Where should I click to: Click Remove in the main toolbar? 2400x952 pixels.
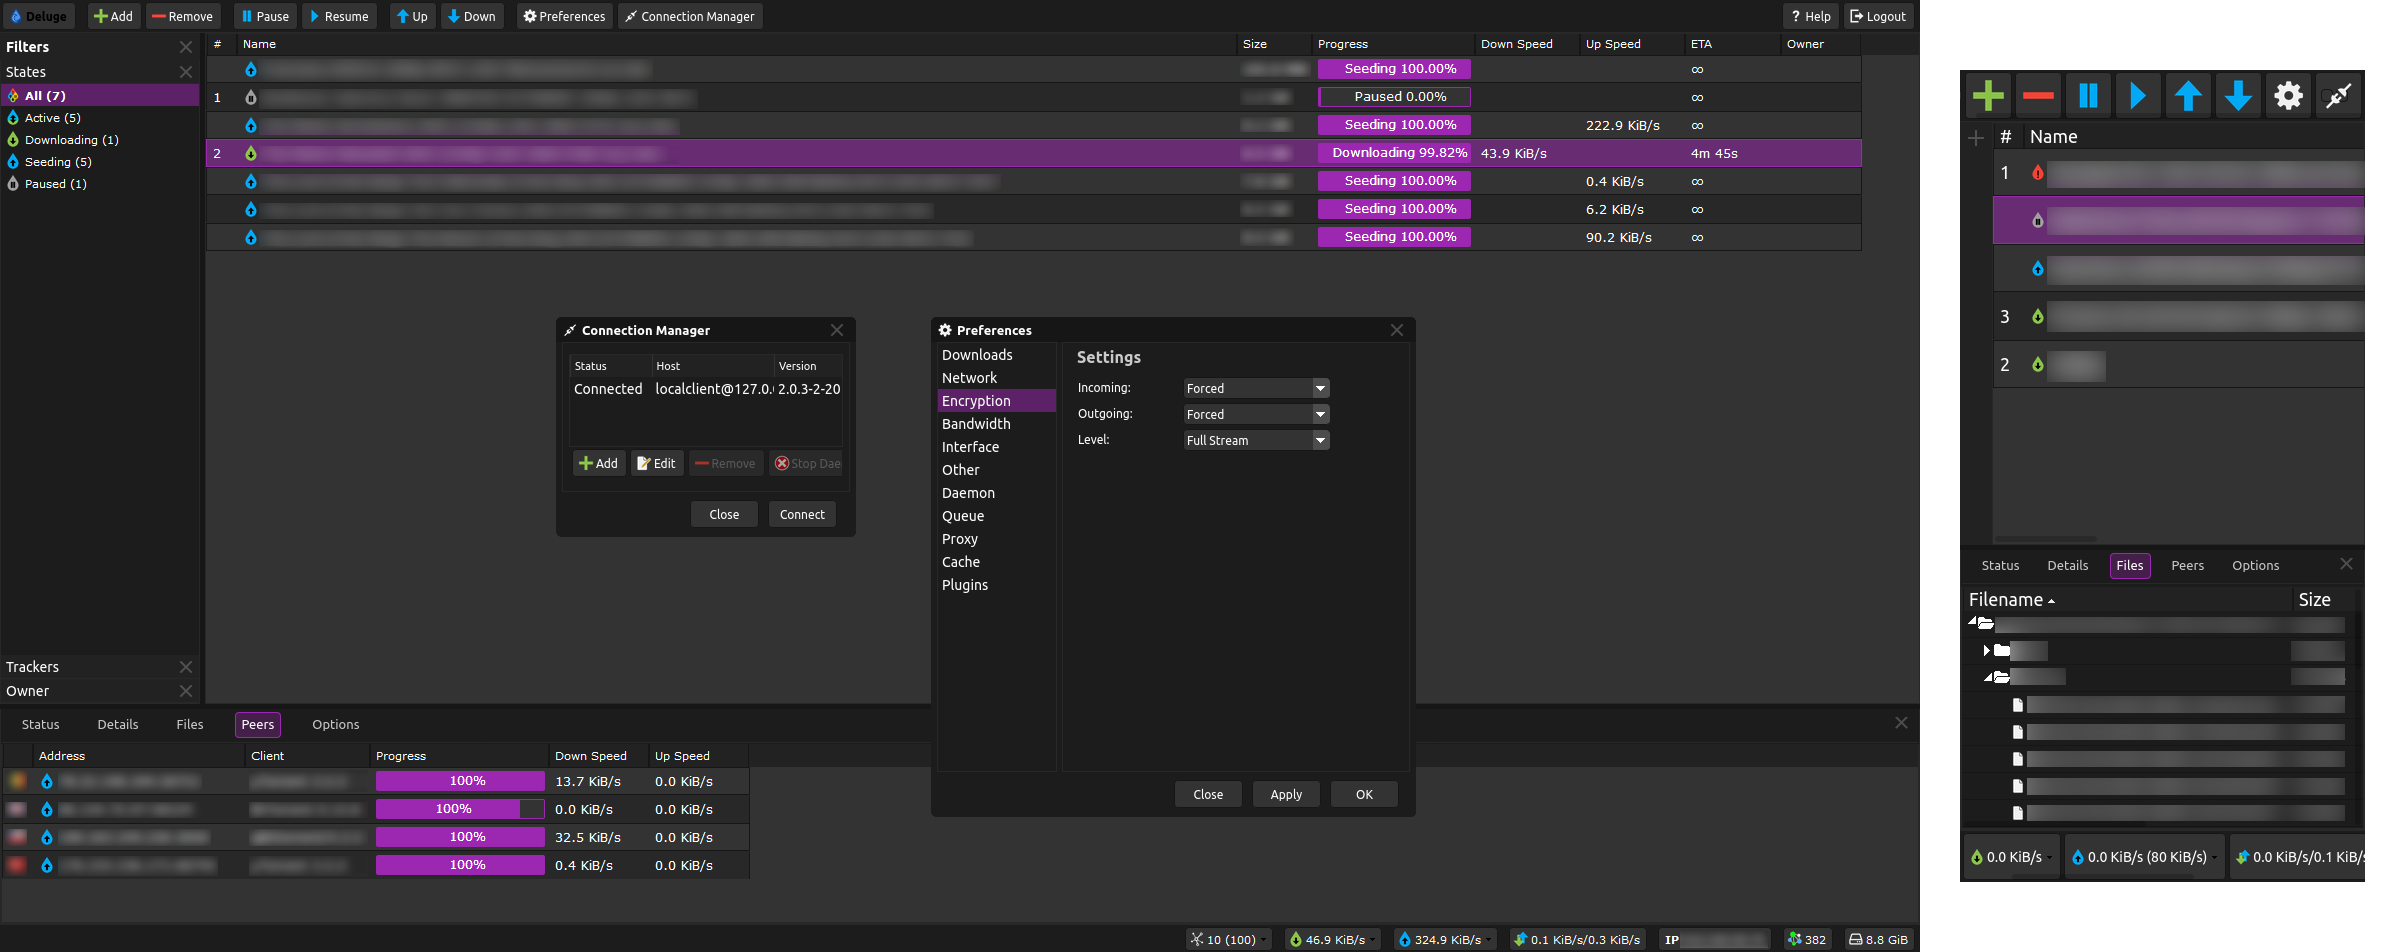(x=183, y=16)
